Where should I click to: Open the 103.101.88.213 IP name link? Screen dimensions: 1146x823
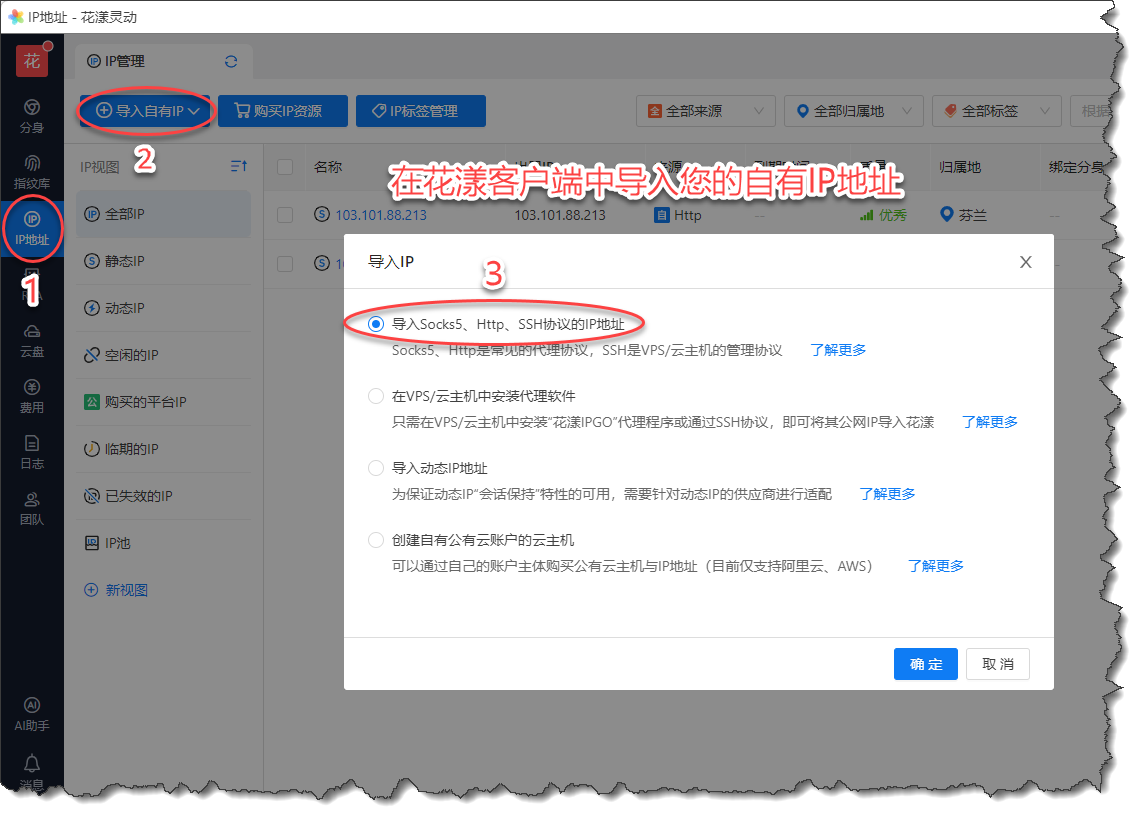[381, 215]
